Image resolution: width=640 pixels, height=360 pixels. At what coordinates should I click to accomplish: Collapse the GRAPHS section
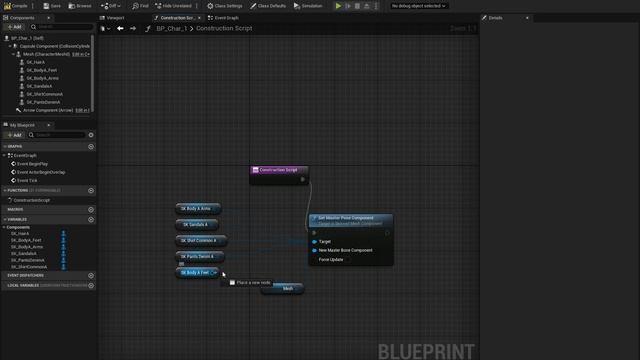click(4, 146)
